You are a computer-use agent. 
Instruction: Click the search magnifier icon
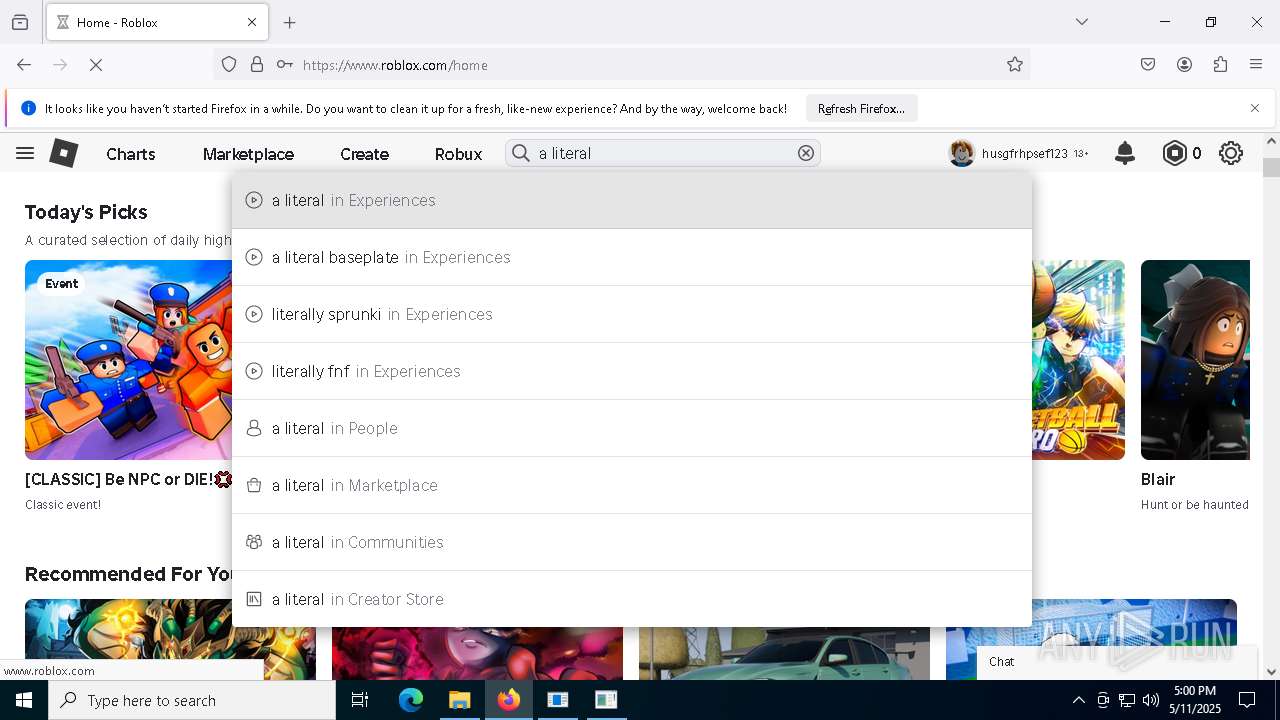click(x=521, y=153)
